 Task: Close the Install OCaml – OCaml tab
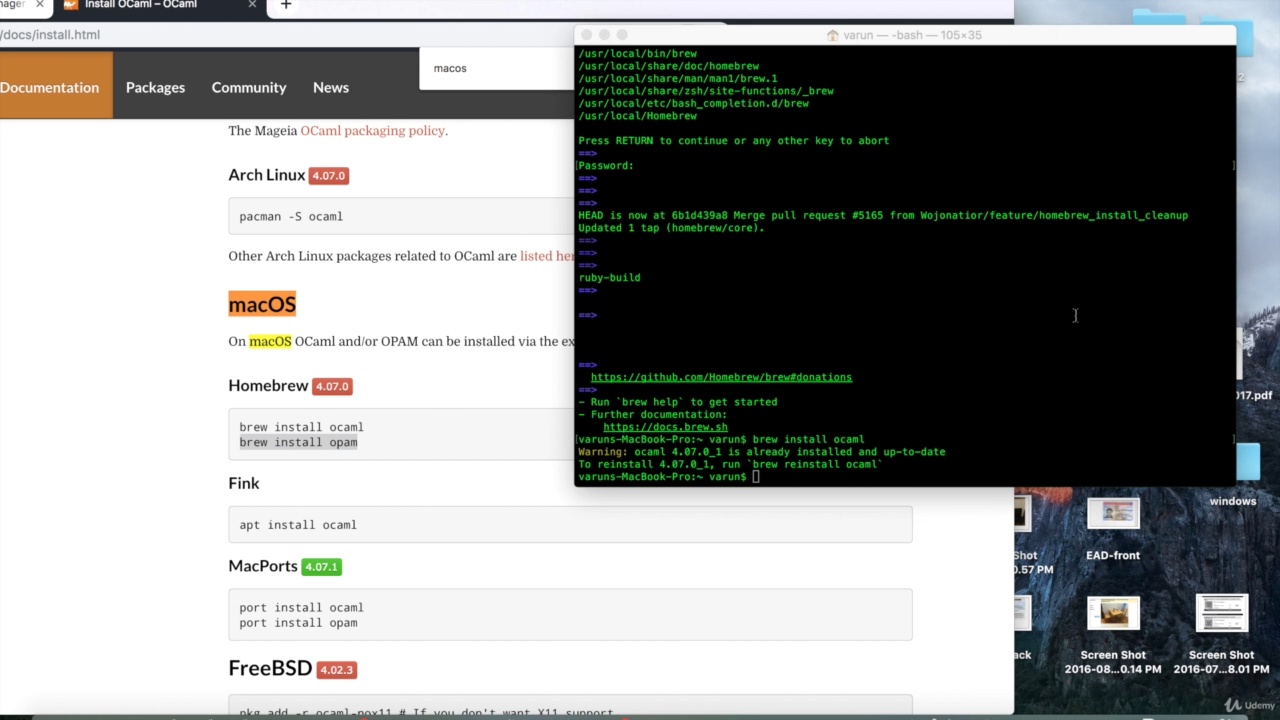[x=252, y=5]
